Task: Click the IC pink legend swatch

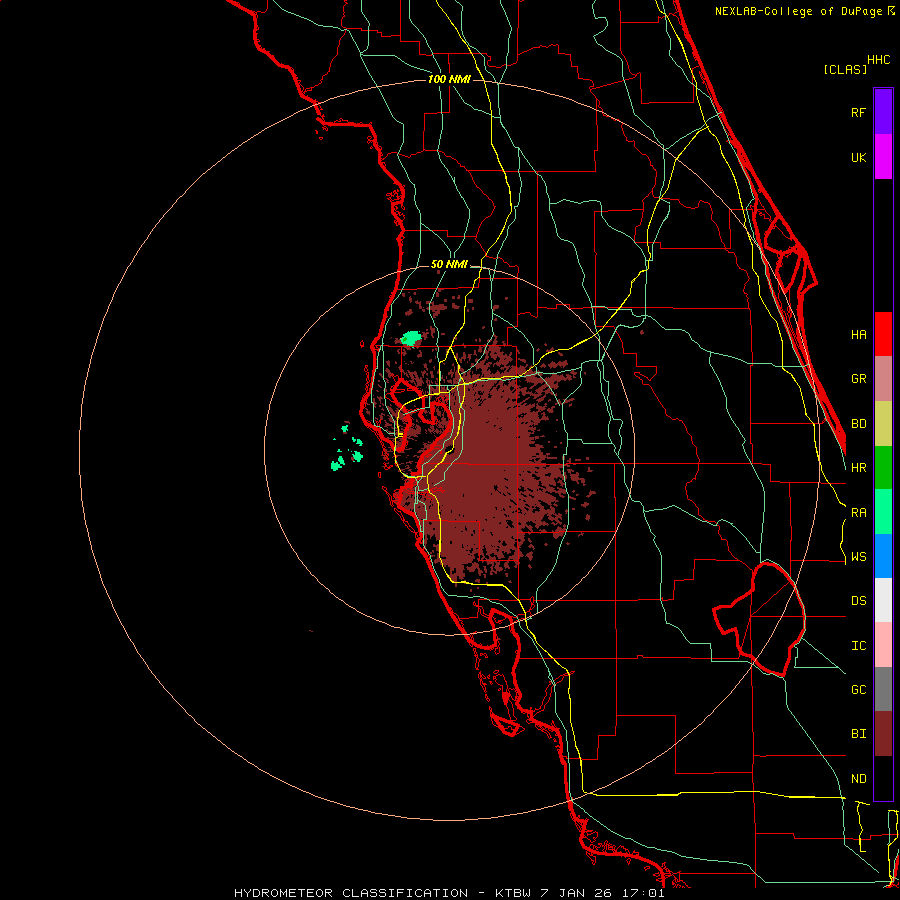Action: [x=883, y=645]
